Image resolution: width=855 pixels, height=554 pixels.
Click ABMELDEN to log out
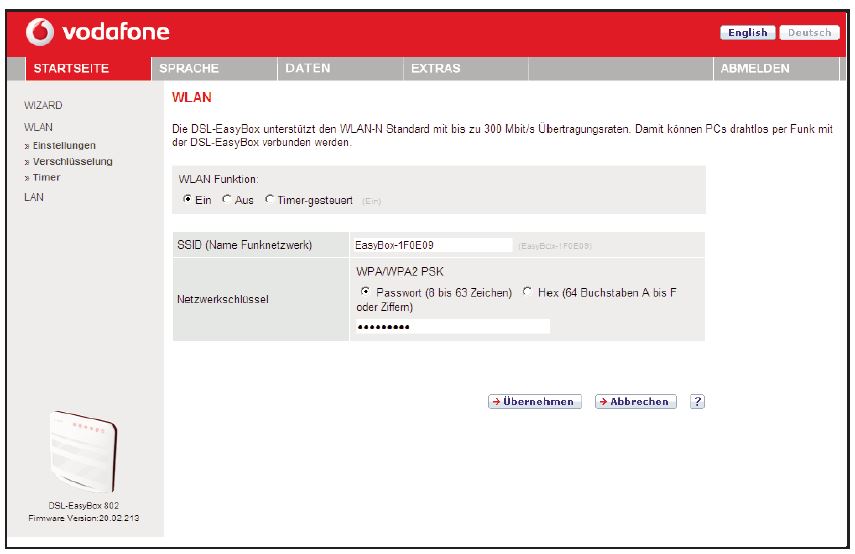pyautogui.click(x=776, y=69)
